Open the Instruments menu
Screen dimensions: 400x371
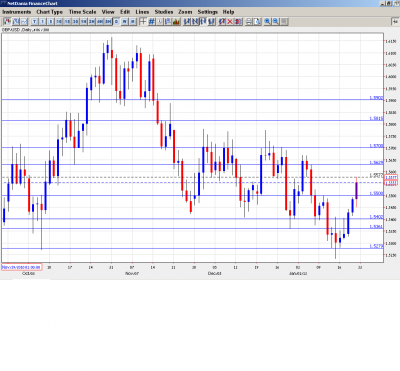(17, 12)
